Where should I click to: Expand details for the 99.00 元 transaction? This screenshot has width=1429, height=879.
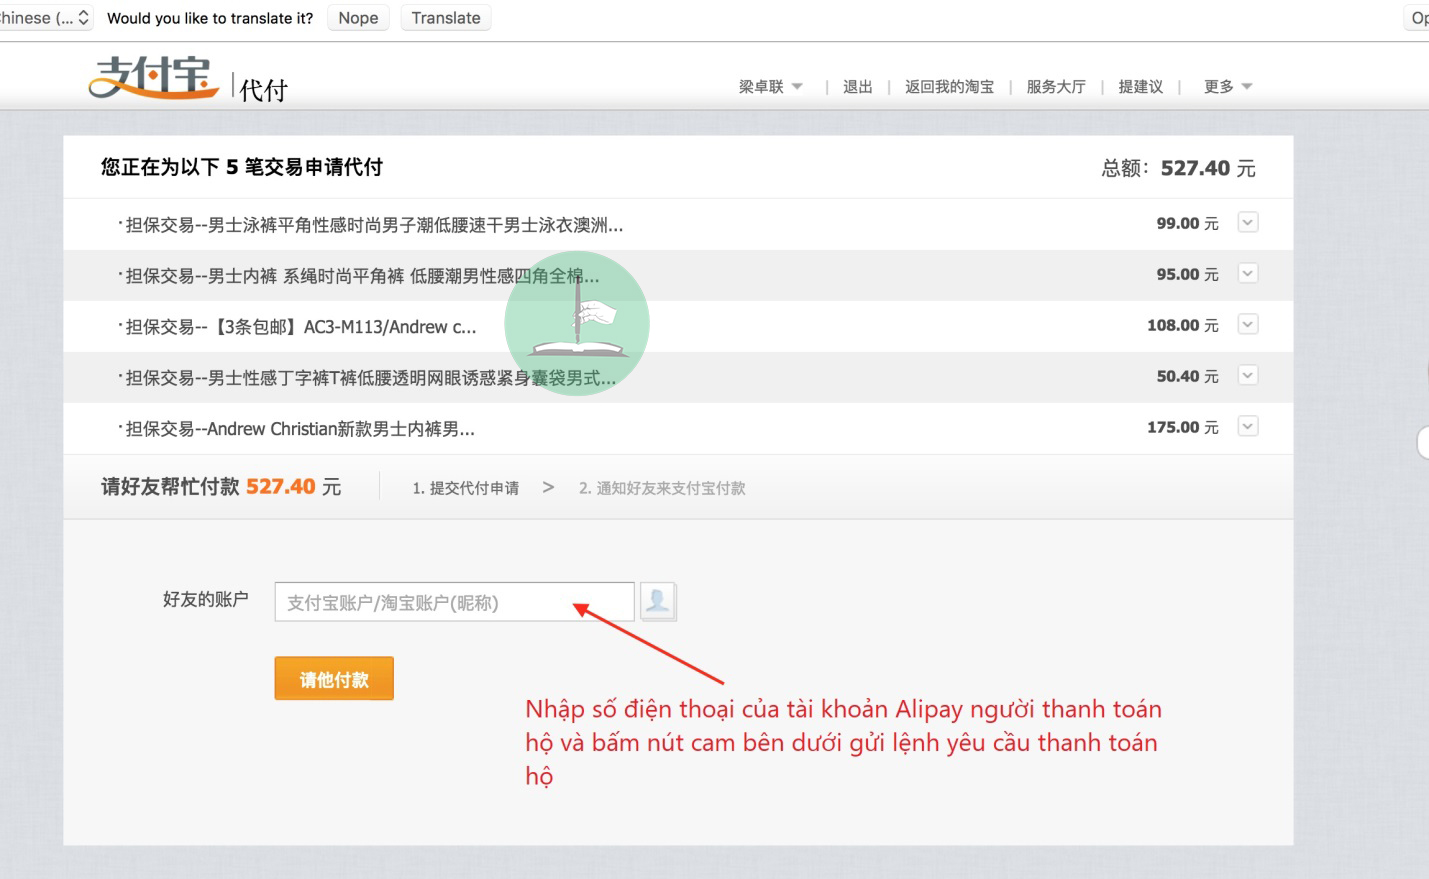pyautogui.click(x=1247, y=223)
